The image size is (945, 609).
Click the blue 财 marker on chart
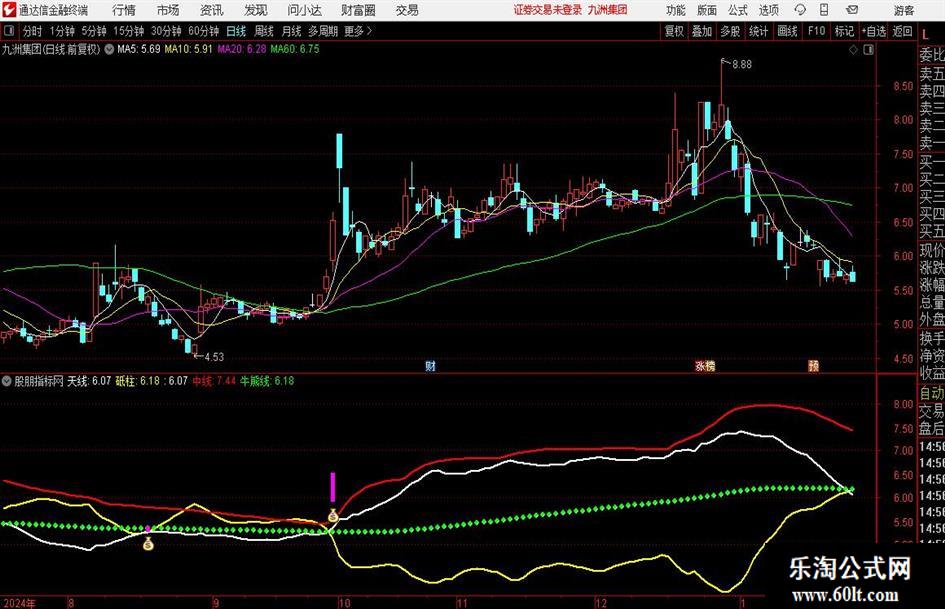click(x=430, y=366)
